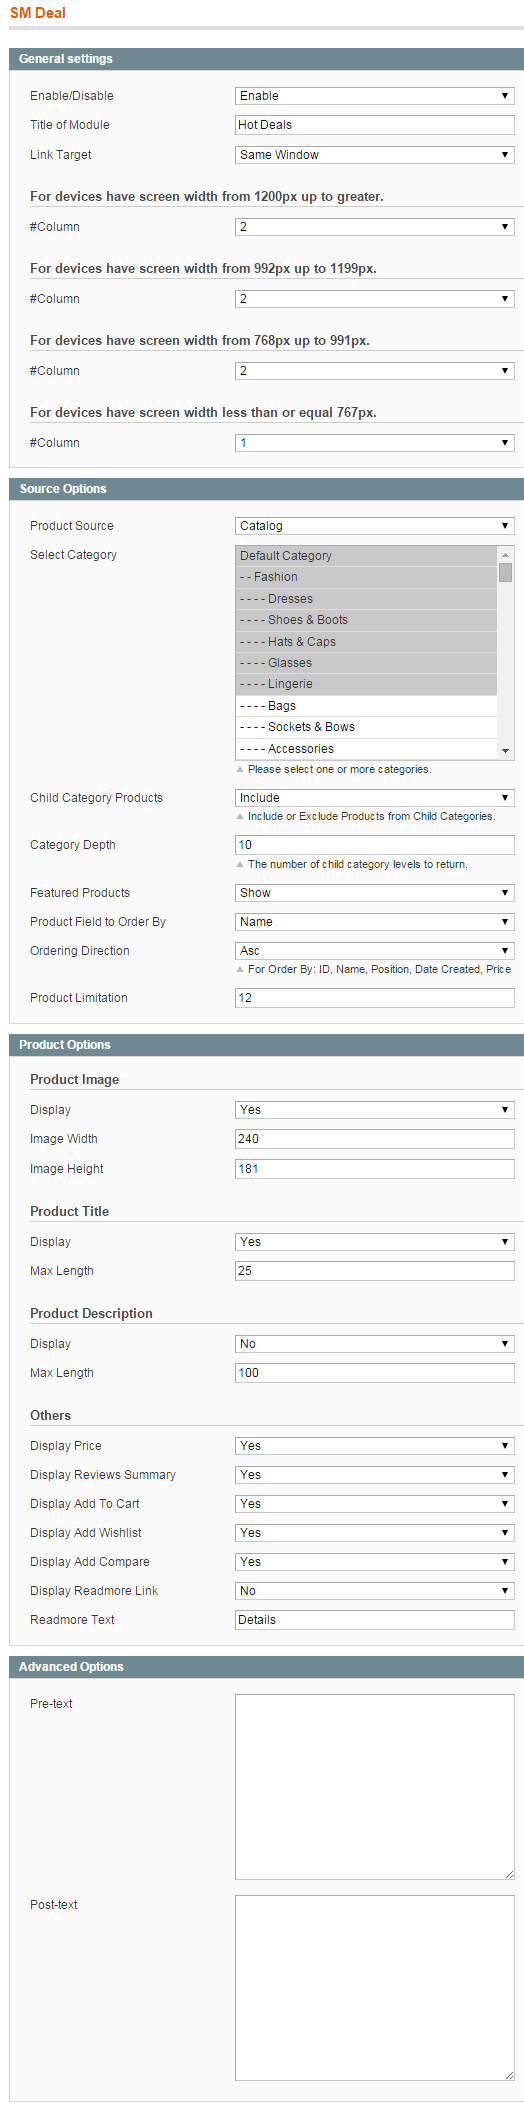Click the Title of Module field
This screenshot has width=524, height=2106.
pyautogui.click(x=375, y=125)
